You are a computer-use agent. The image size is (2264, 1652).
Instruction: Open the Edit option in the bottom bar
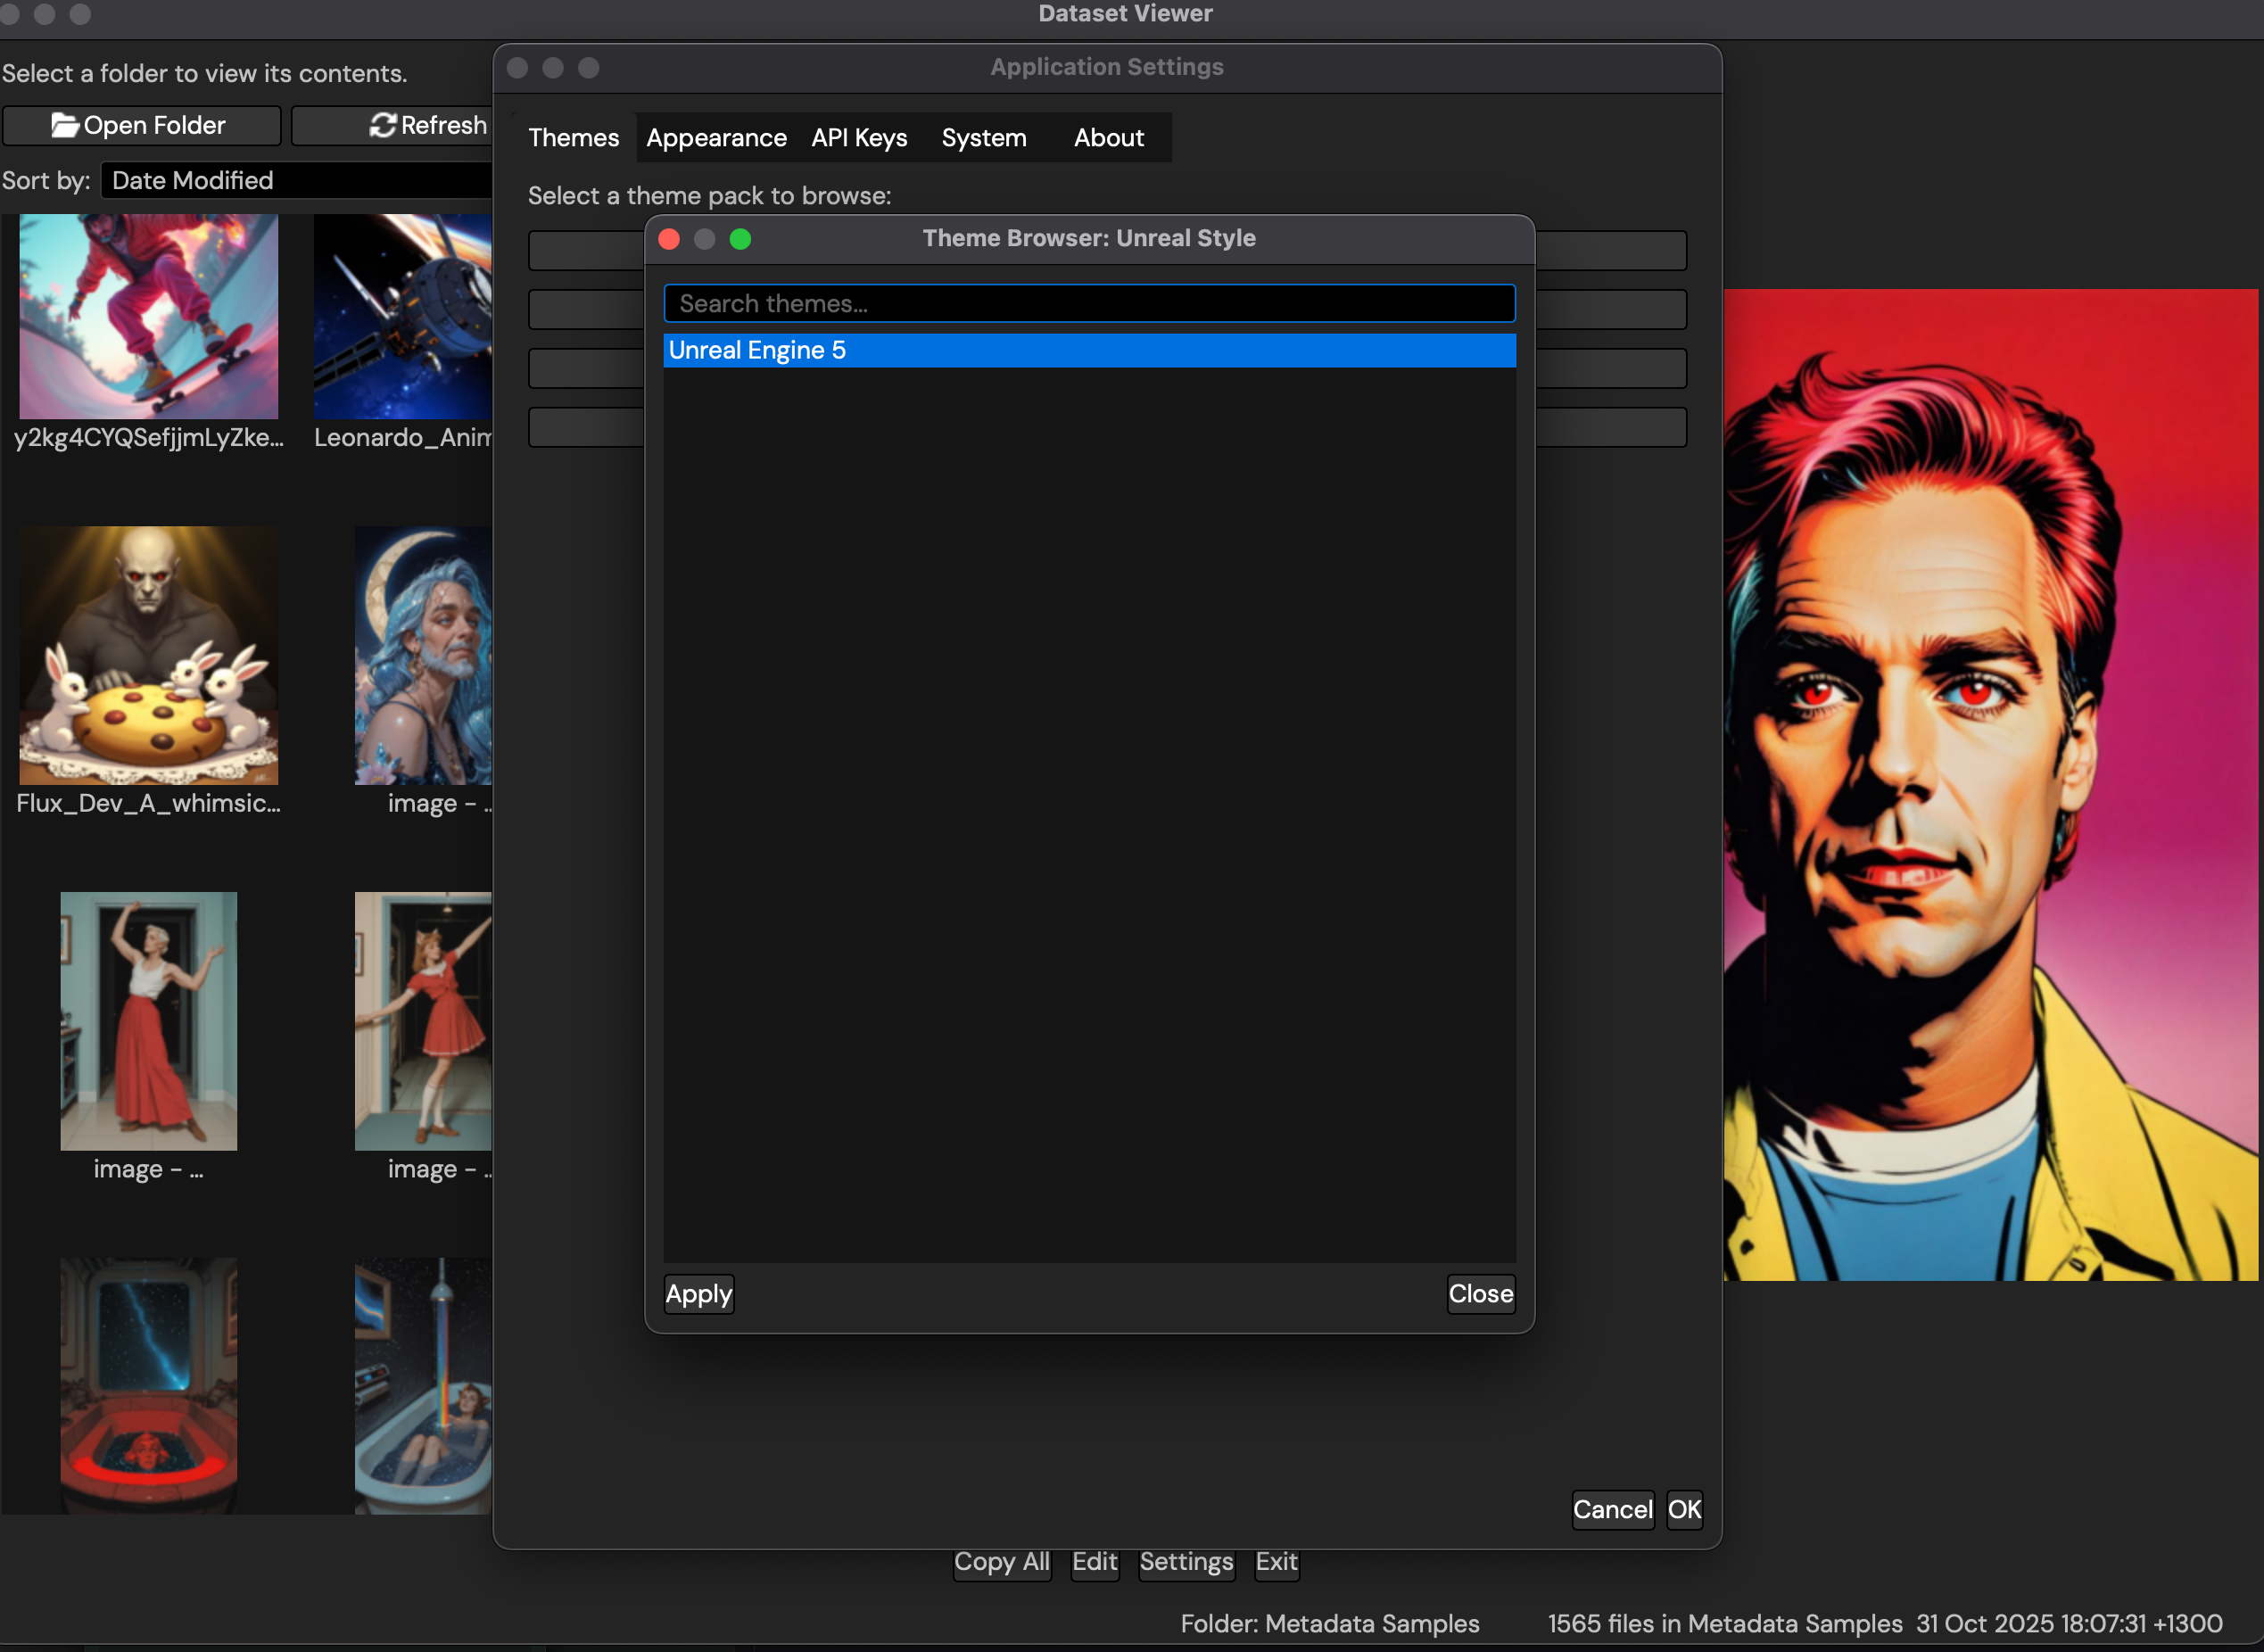pos(1094,1562)
